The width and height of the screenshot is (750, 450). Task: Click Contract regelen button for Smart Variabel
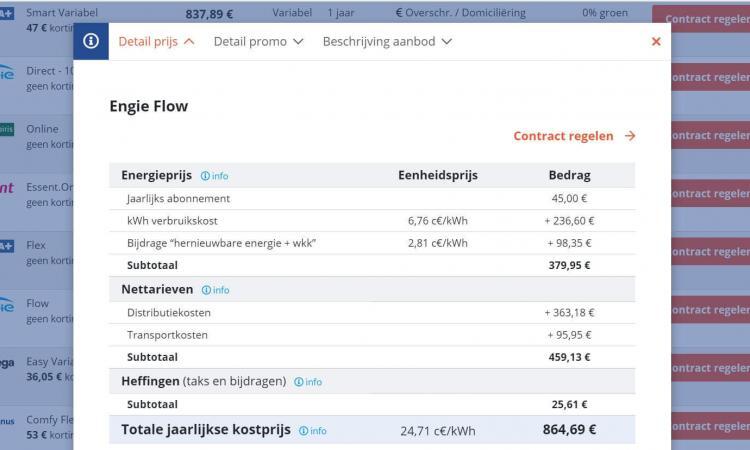(x=701, y=19)
